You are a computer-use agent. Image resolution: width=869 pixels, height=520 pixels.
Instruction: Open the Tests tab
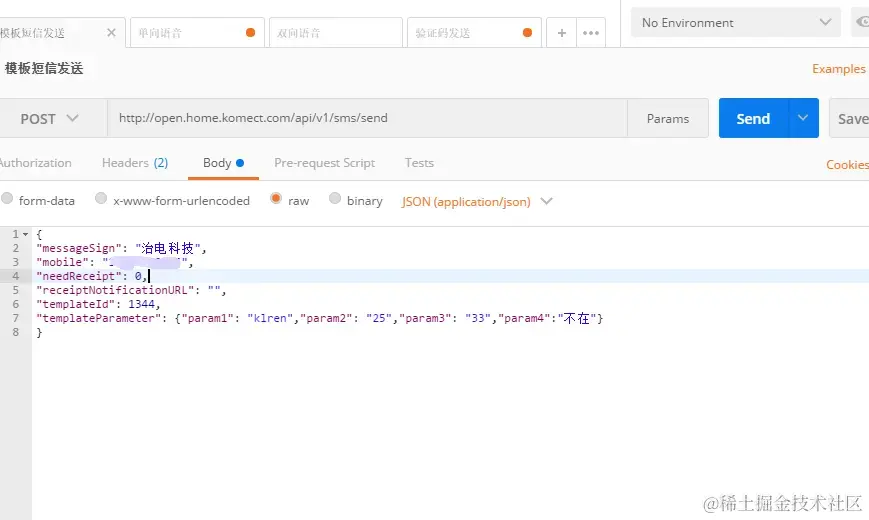(419, 163)
